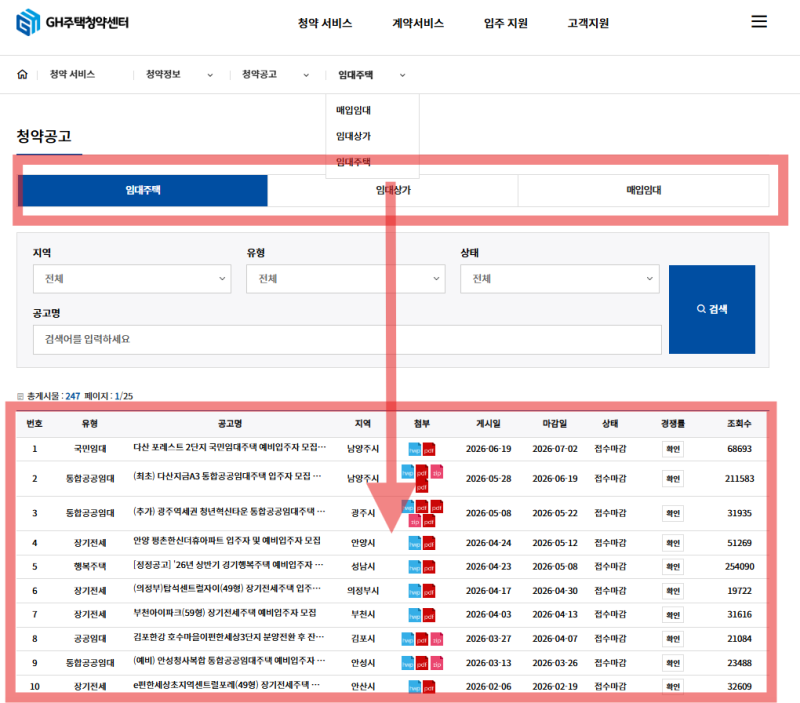Download hwp file for 탑석센트럴자이(49형) row
Screen dimensions: 800x703
click(x=415, y=591)
